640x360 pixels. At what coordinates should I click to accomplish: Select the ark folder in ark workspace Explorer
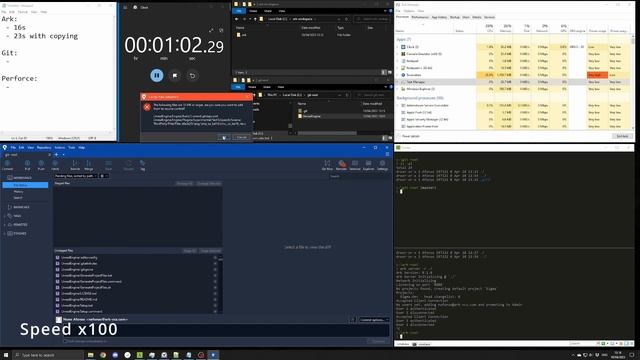coord(242,35)
